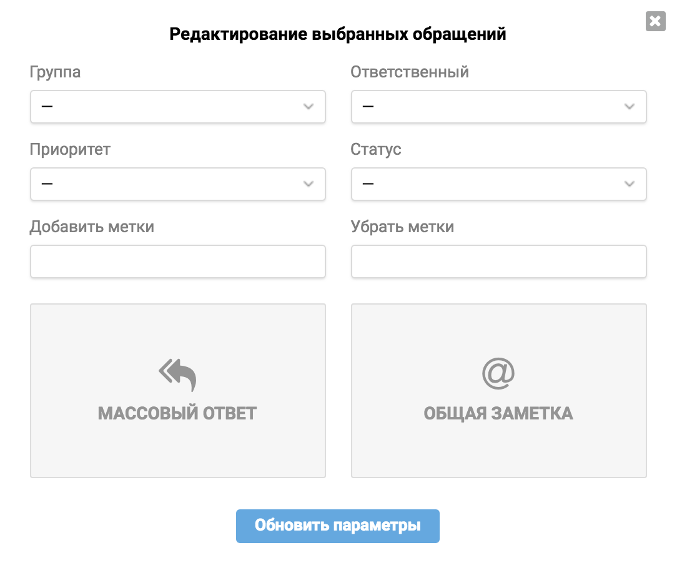Click the @ icon for shared note
677x573 pixels.
[x=498, y=374]
